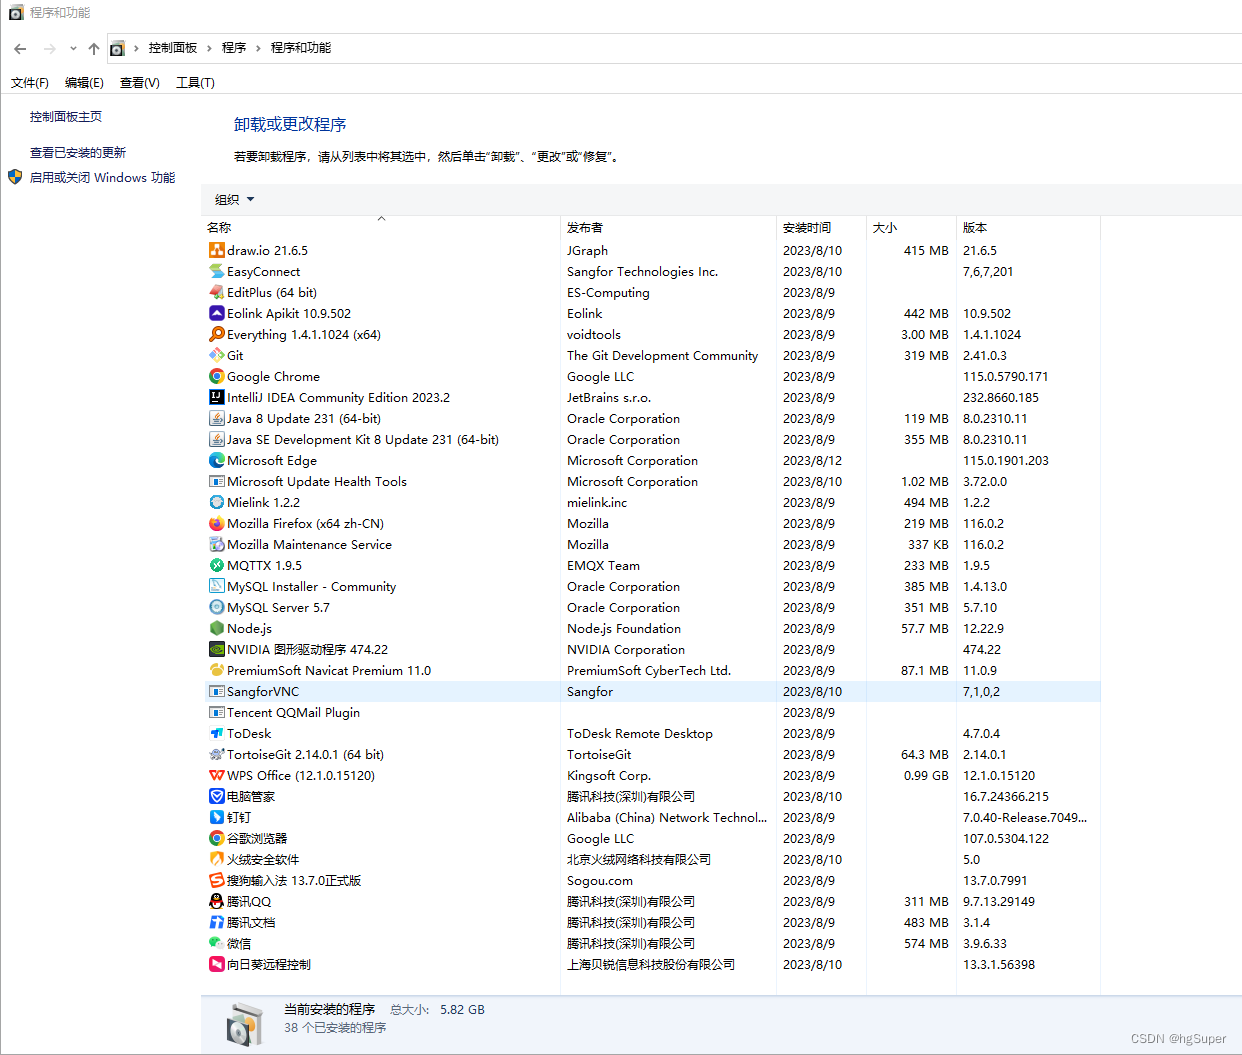Screen dimensions: 1242x1055
Task: Select the draw.io 21.6.5 program icon
Action: pos(215,250)
